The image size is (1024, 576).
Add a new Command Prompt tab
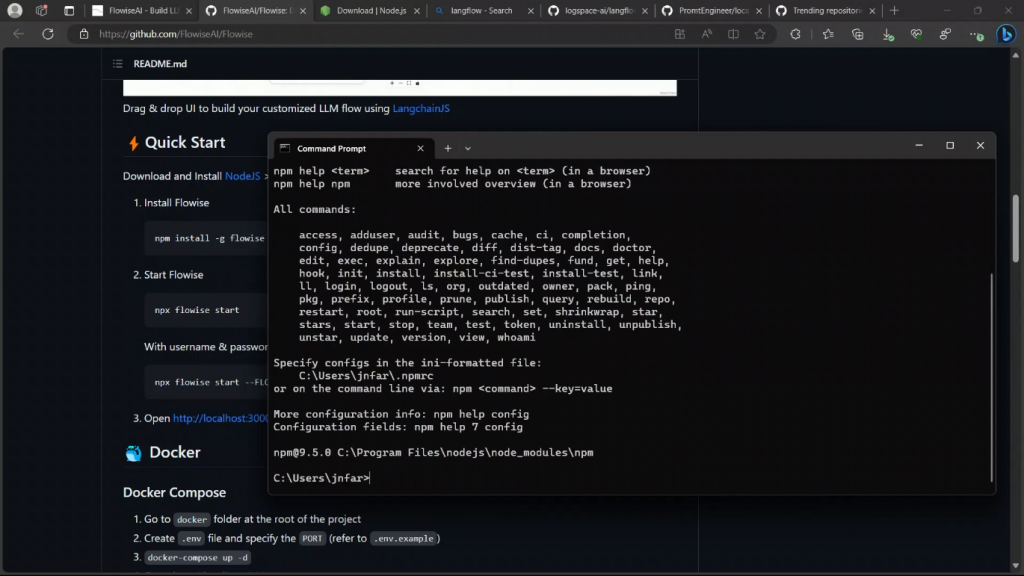tap(448, 148)
